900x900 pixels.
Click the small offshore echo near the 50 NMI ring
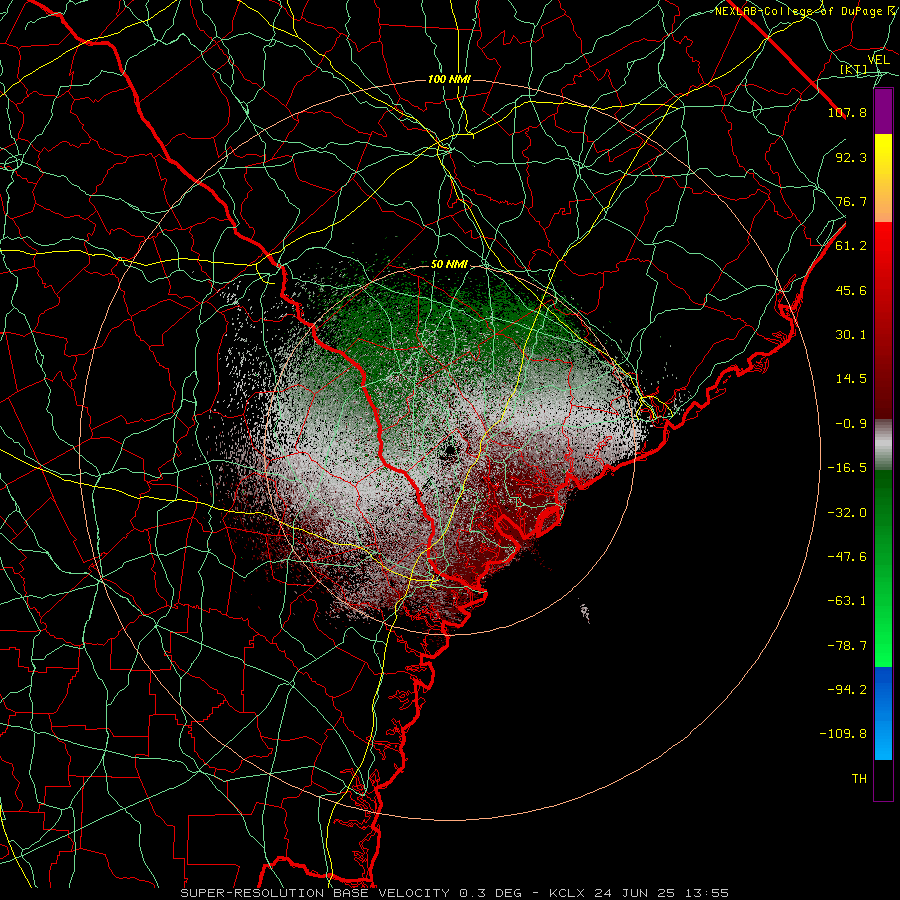point(585,612)
